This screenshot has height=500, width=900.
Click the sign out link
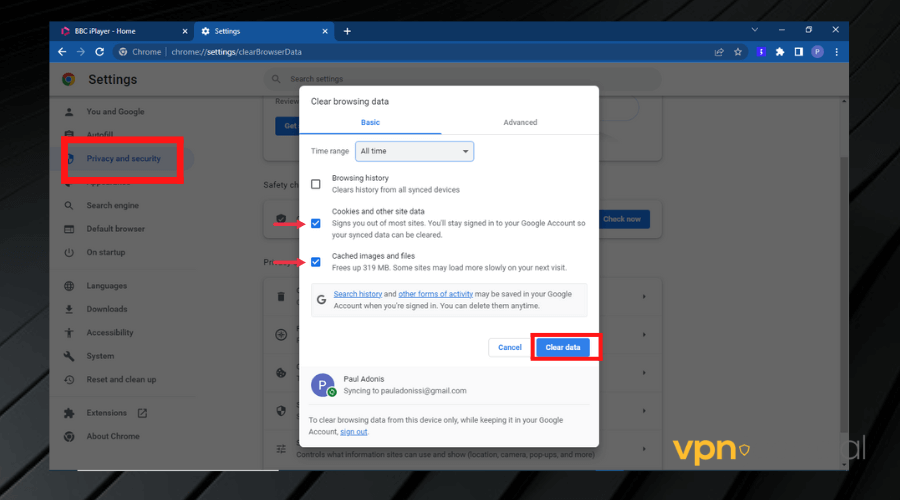353,432
